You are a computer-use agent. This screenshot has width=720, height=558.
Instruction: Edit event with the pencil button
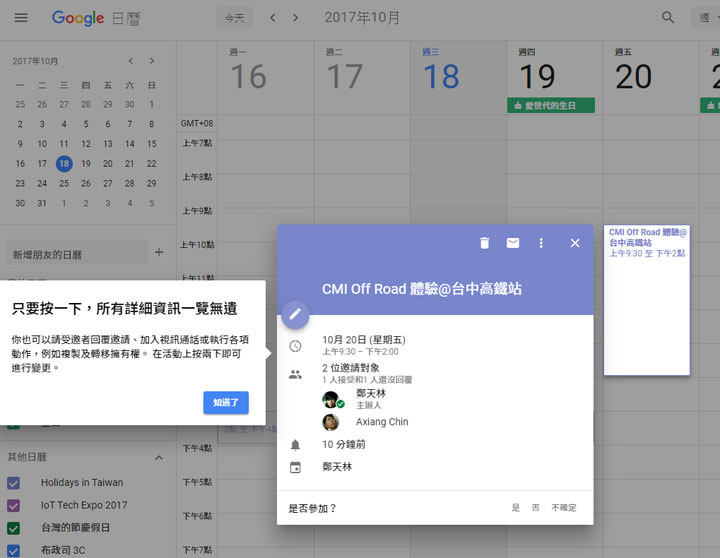pos(295,315)
